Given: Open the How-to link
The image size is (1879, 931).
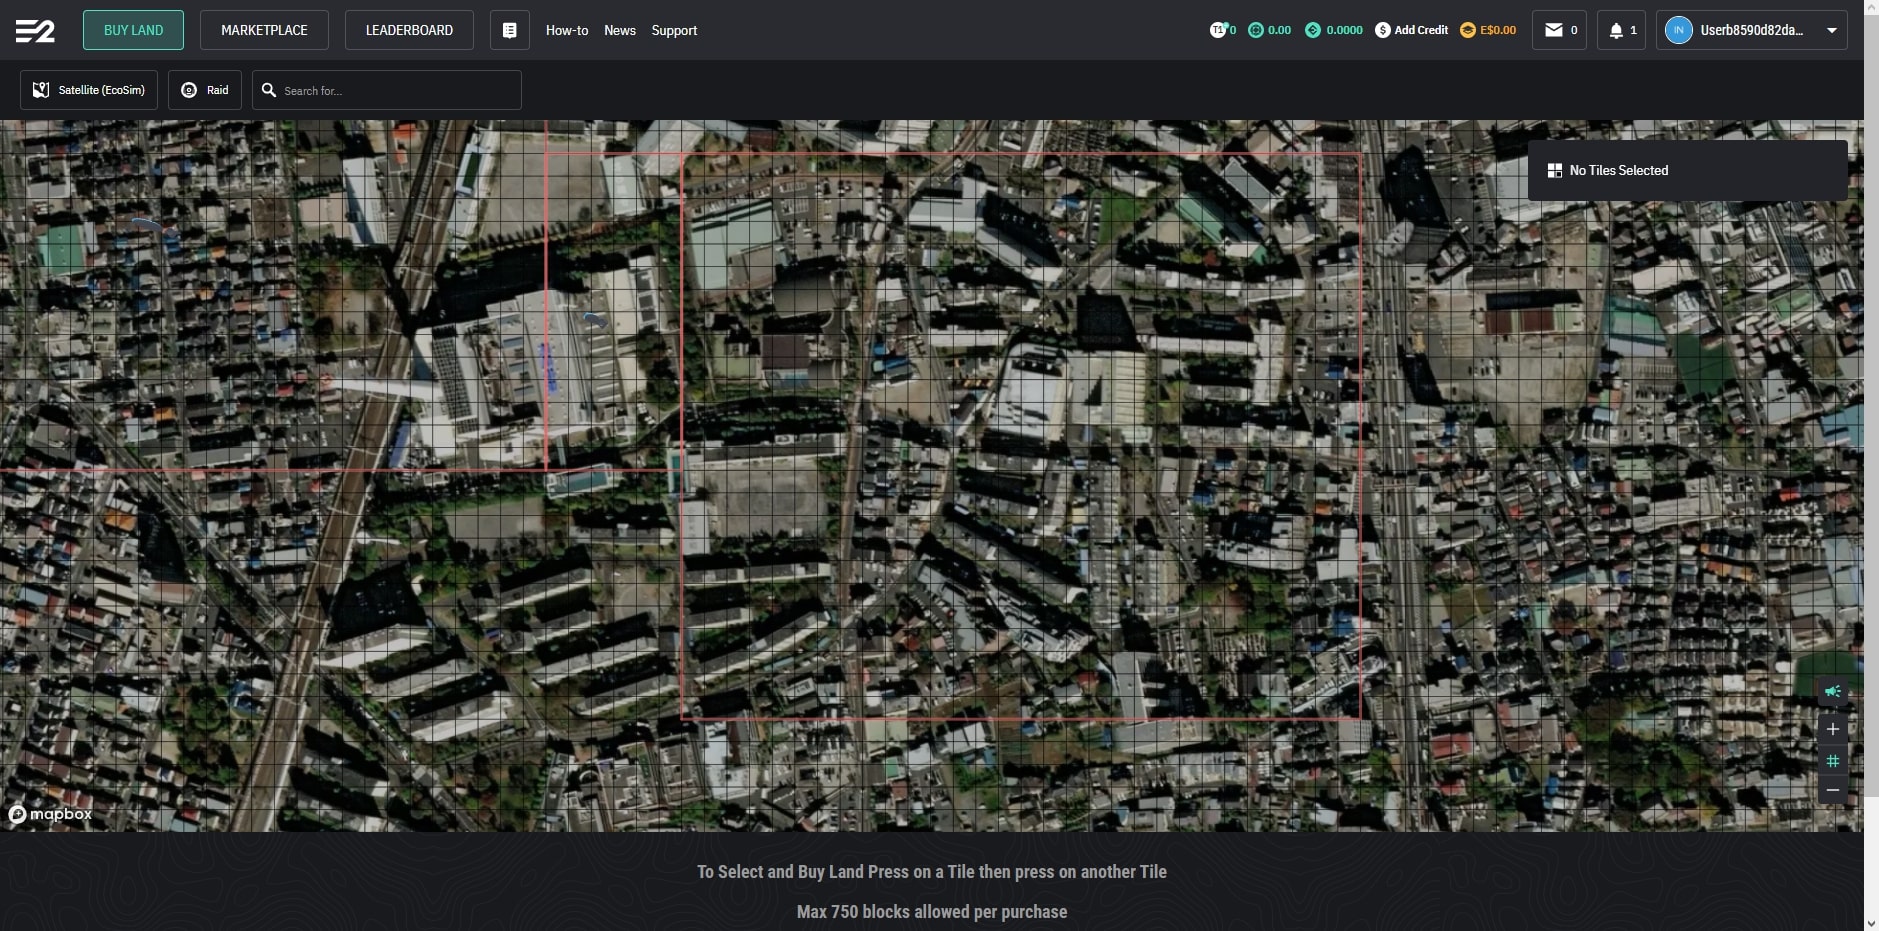Looking at the screenshot, I should pos(566,30).
